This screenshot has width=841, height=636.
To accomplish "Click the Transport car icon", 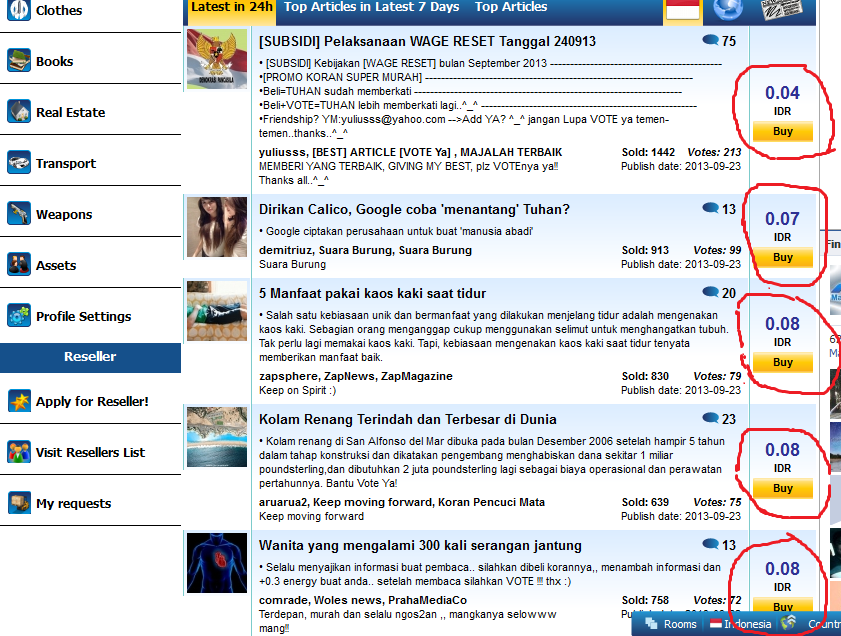I will 19,163.
